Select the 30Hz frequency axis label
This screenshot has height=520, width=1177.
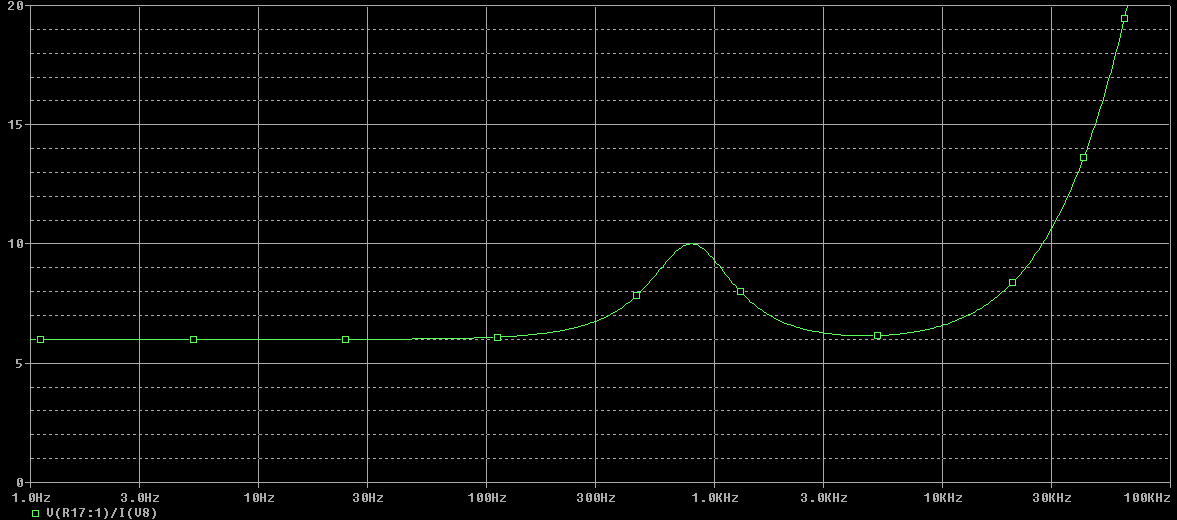[x=367, y=497]
